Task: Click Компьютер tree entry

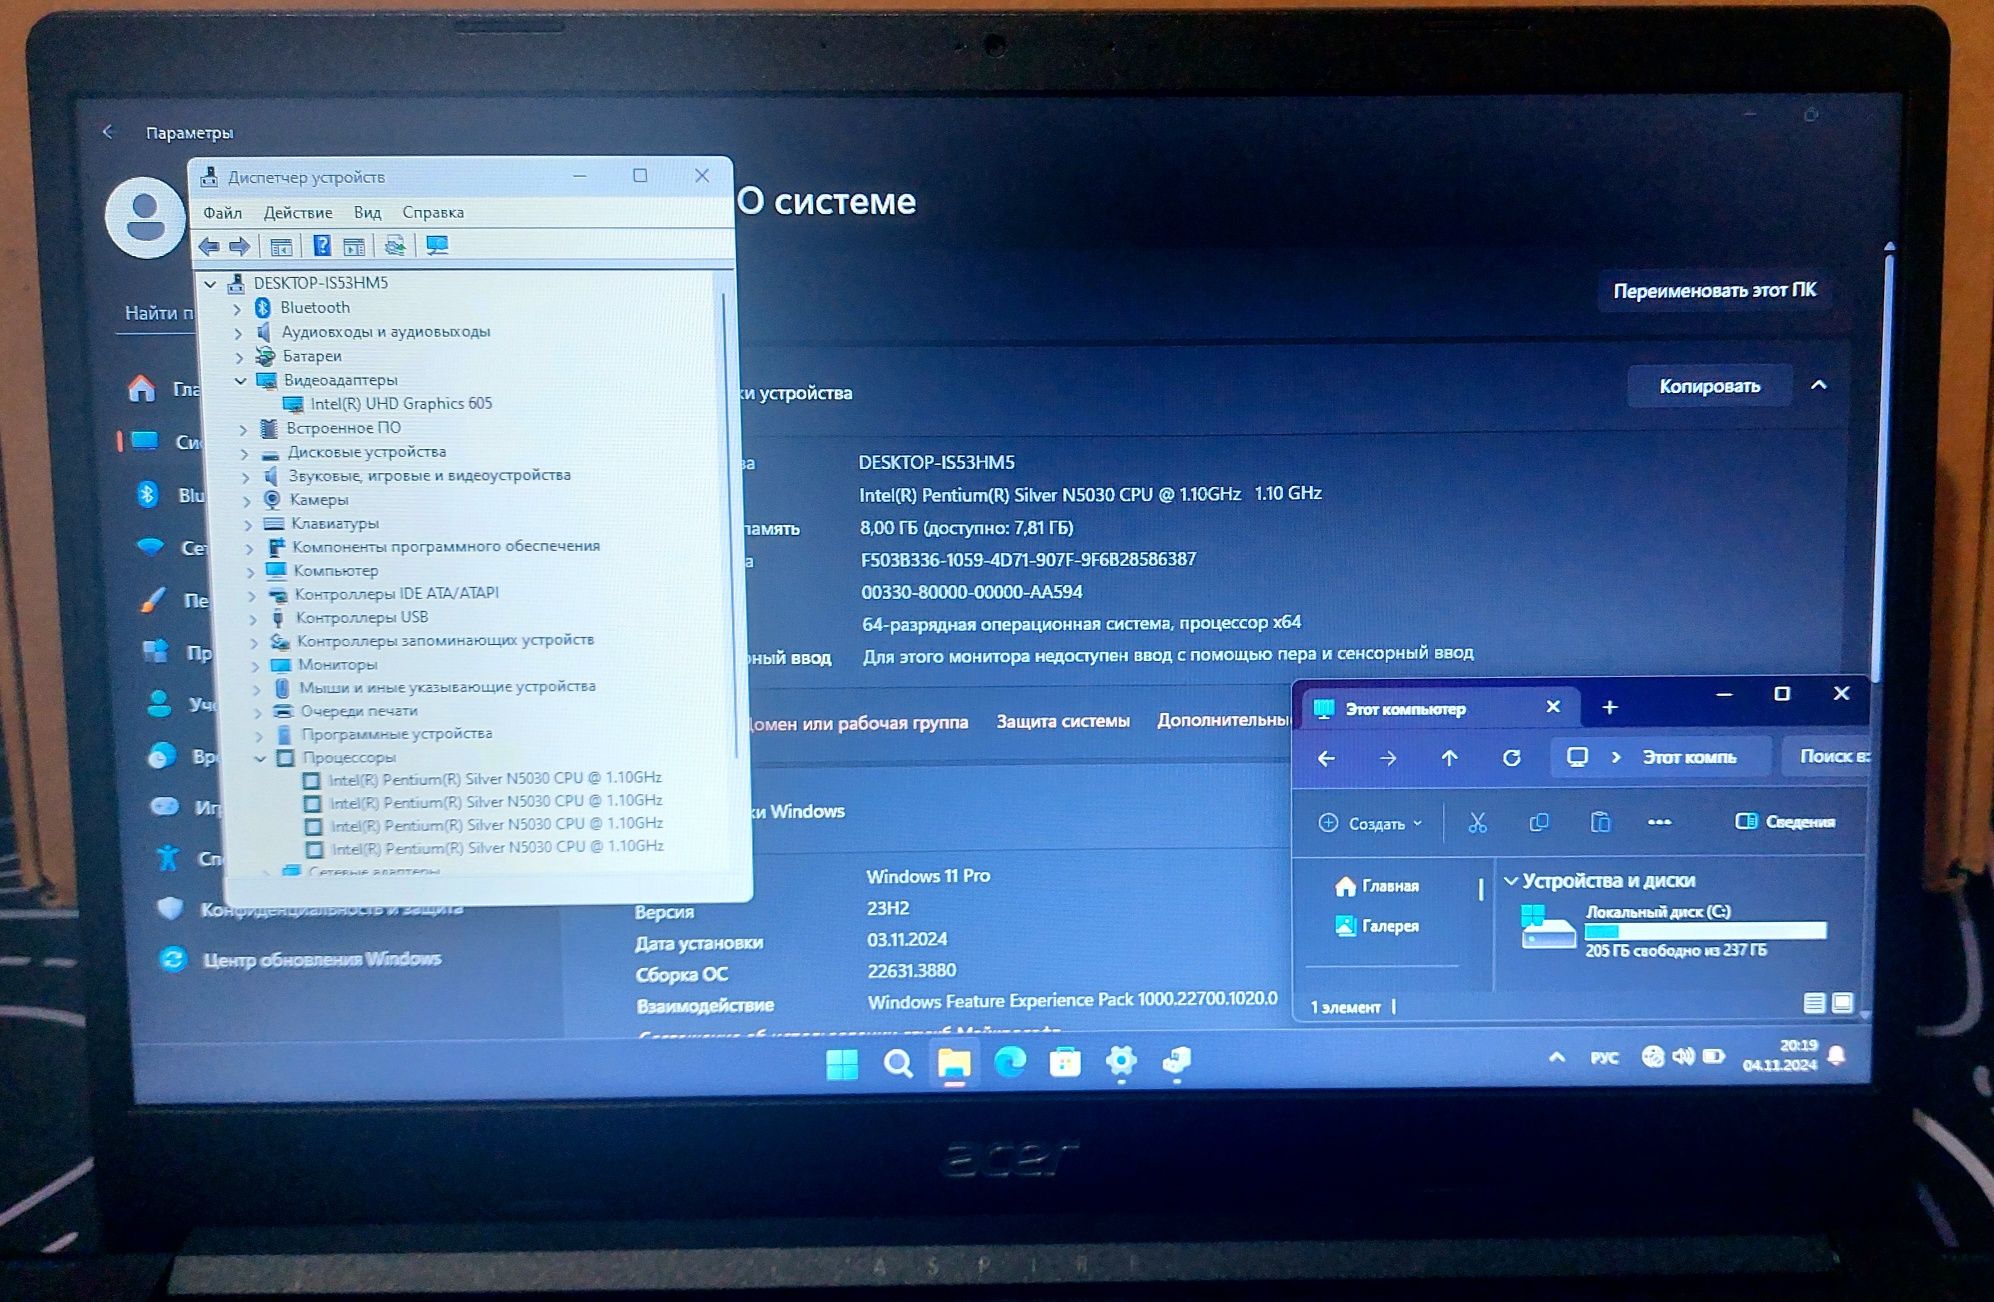Action: pyautogui.click(x=335, y=571)
